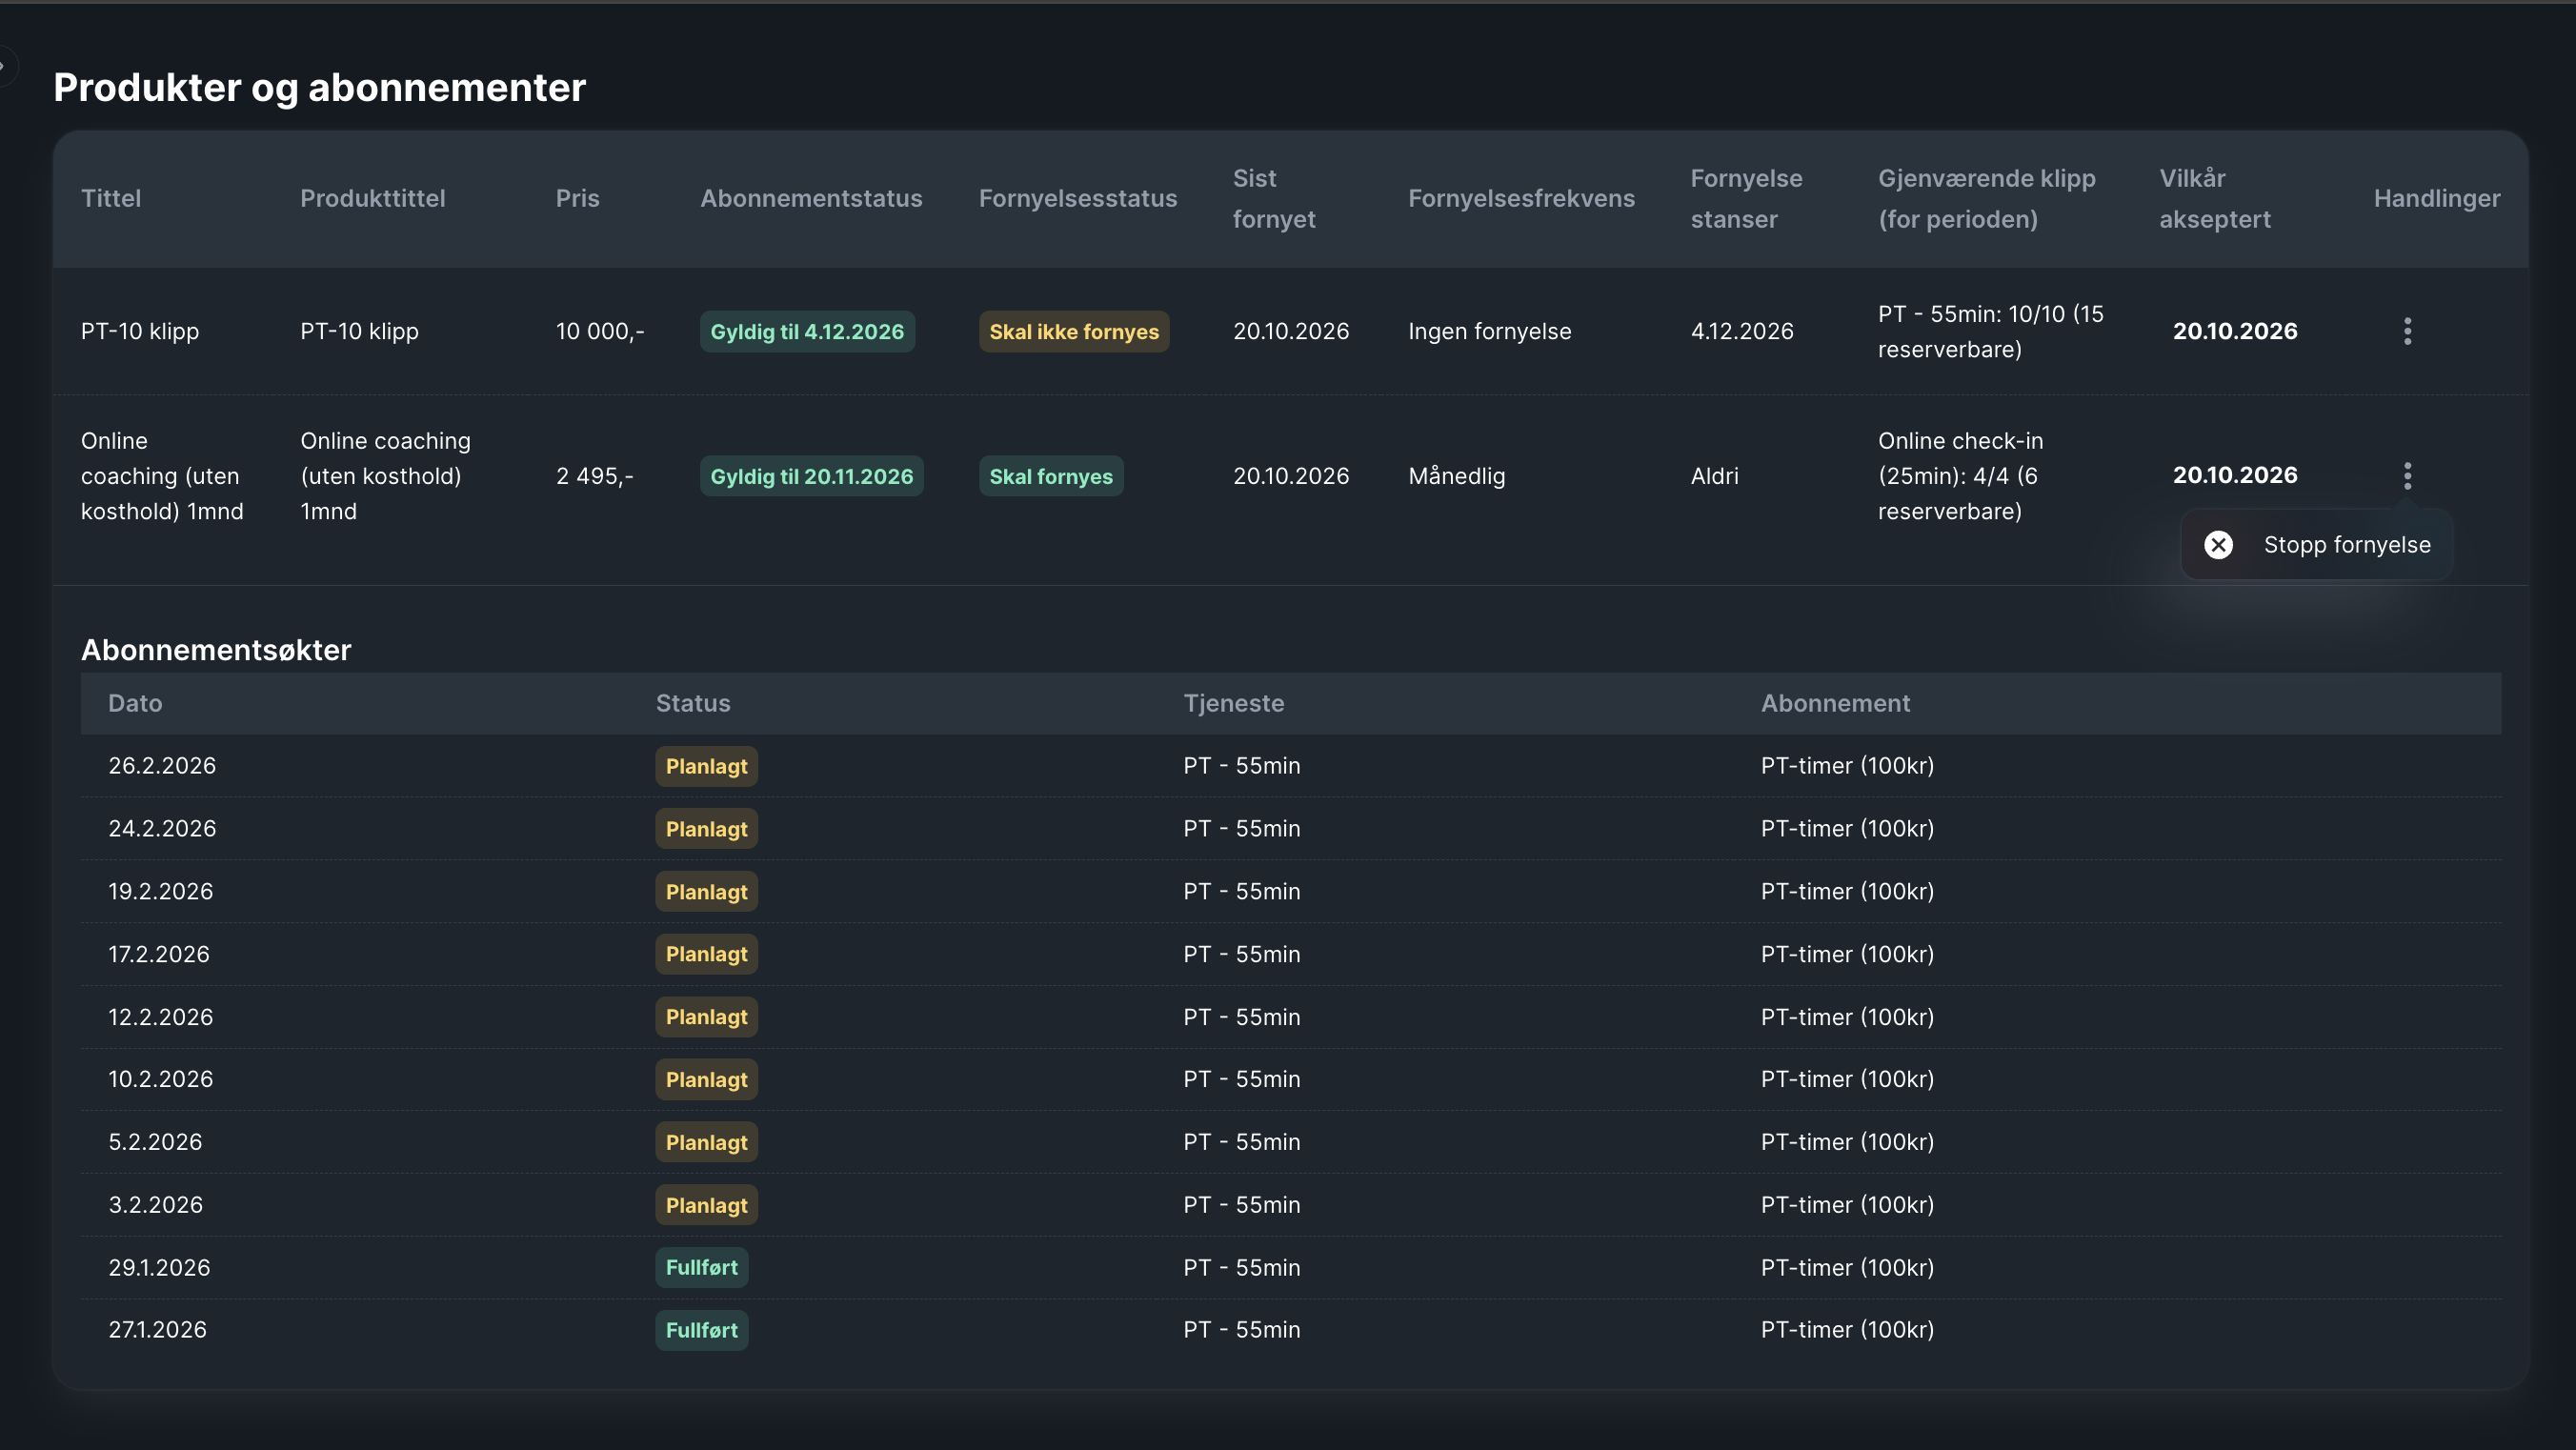Image resolution: width=2576 pixels, height=1450 pixels.
Task: Click PT - 55min service in 10.2.2026 row
Action: 1242,1079
